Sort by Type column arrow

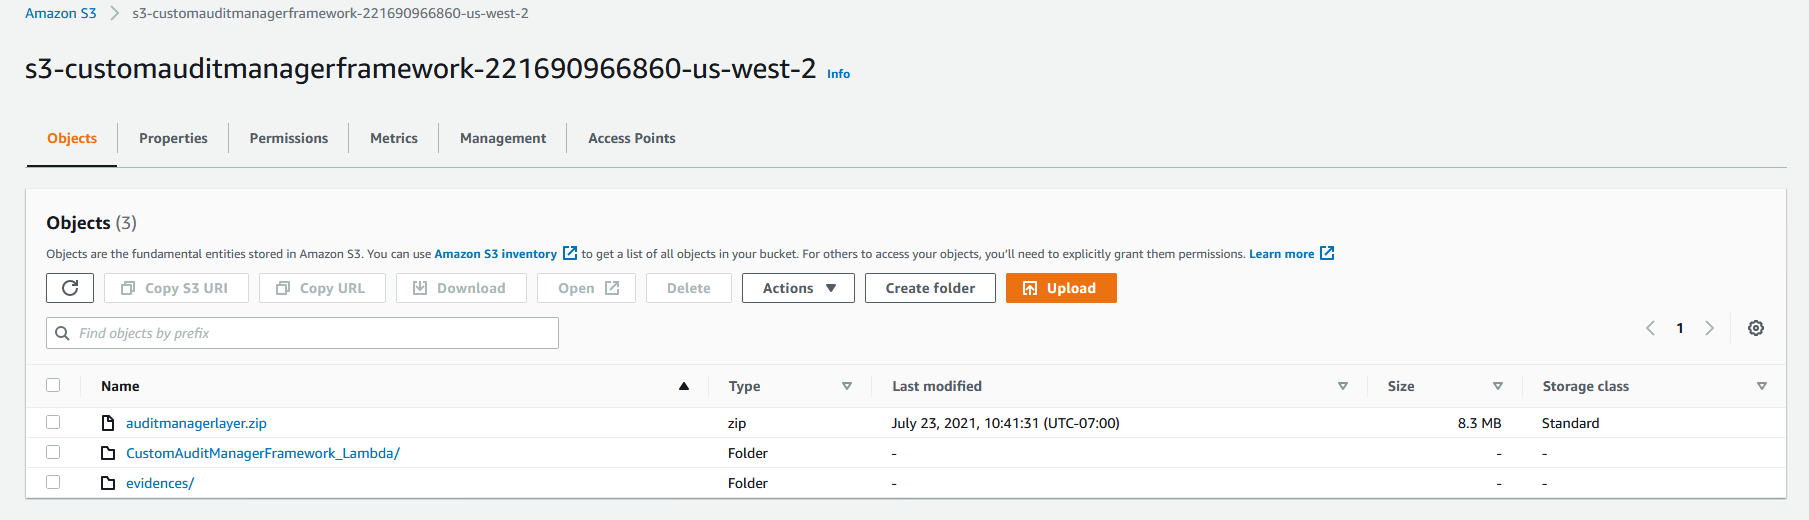pyautogui.click(x=847, y=386)
